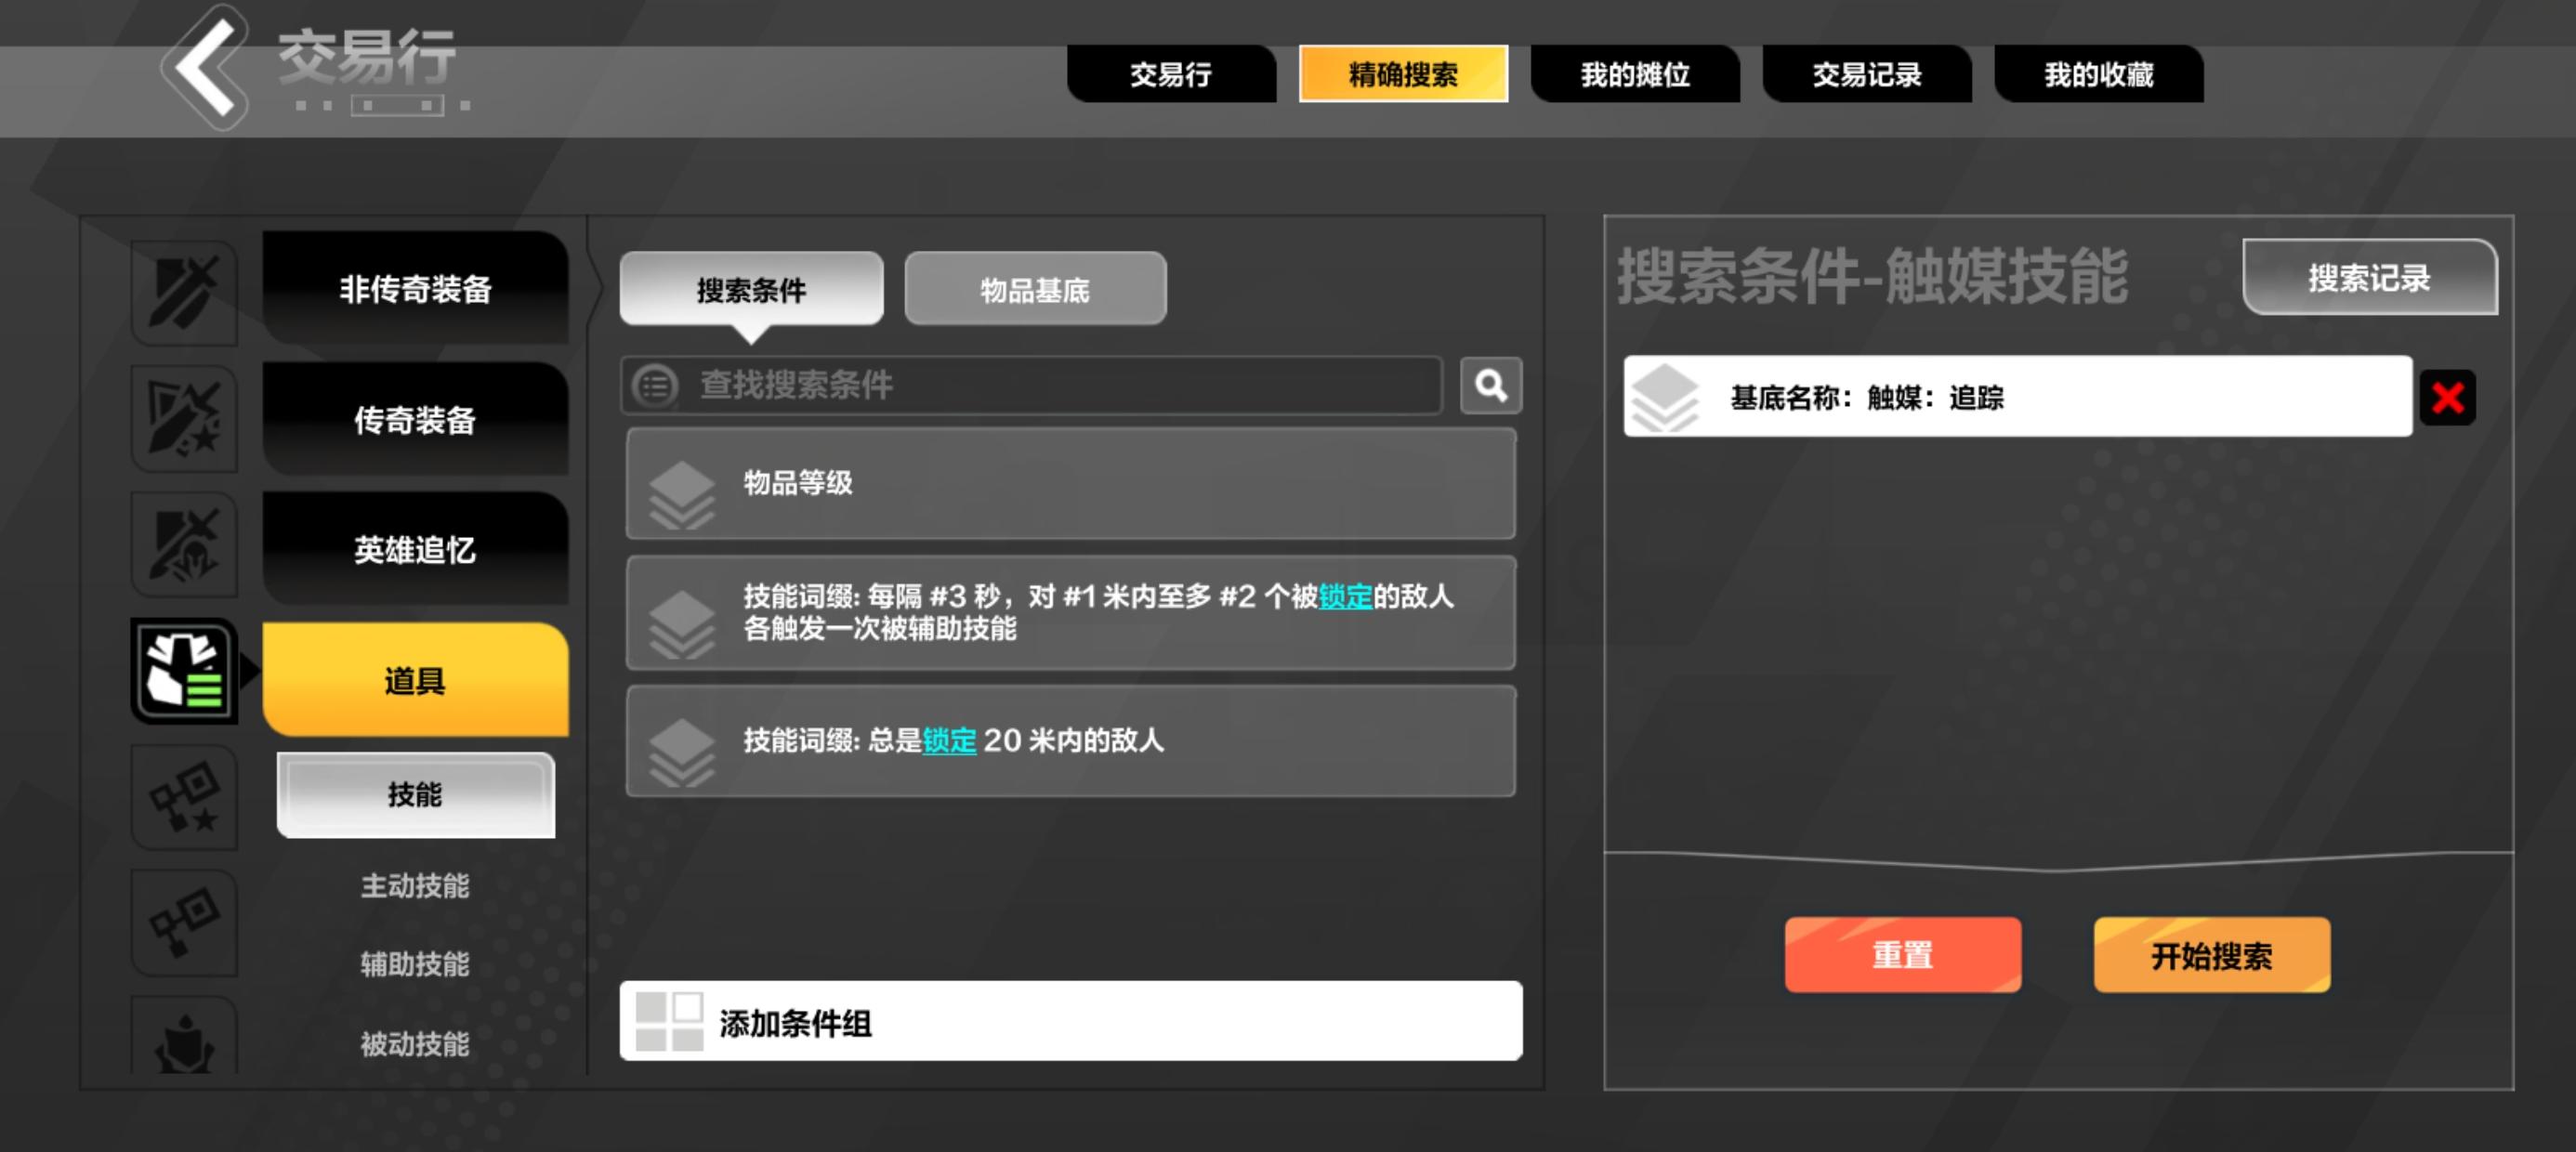Select the 道具 category

(415, 680)
